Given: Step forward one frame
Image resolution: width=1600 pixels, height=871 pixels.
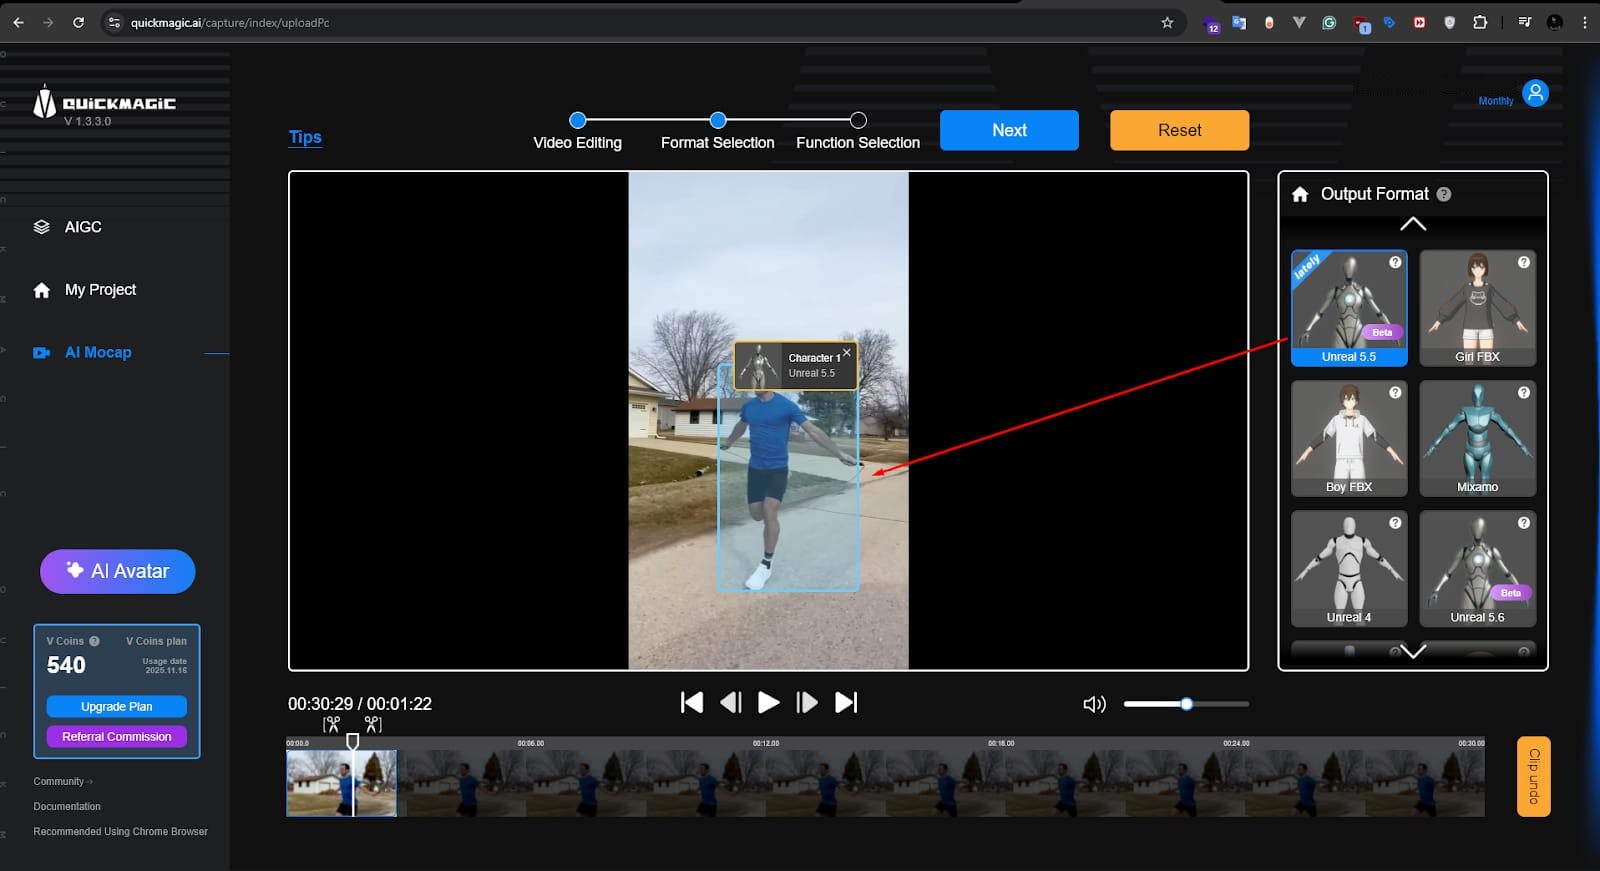Looking at the screenshot, I should point(806,702).
